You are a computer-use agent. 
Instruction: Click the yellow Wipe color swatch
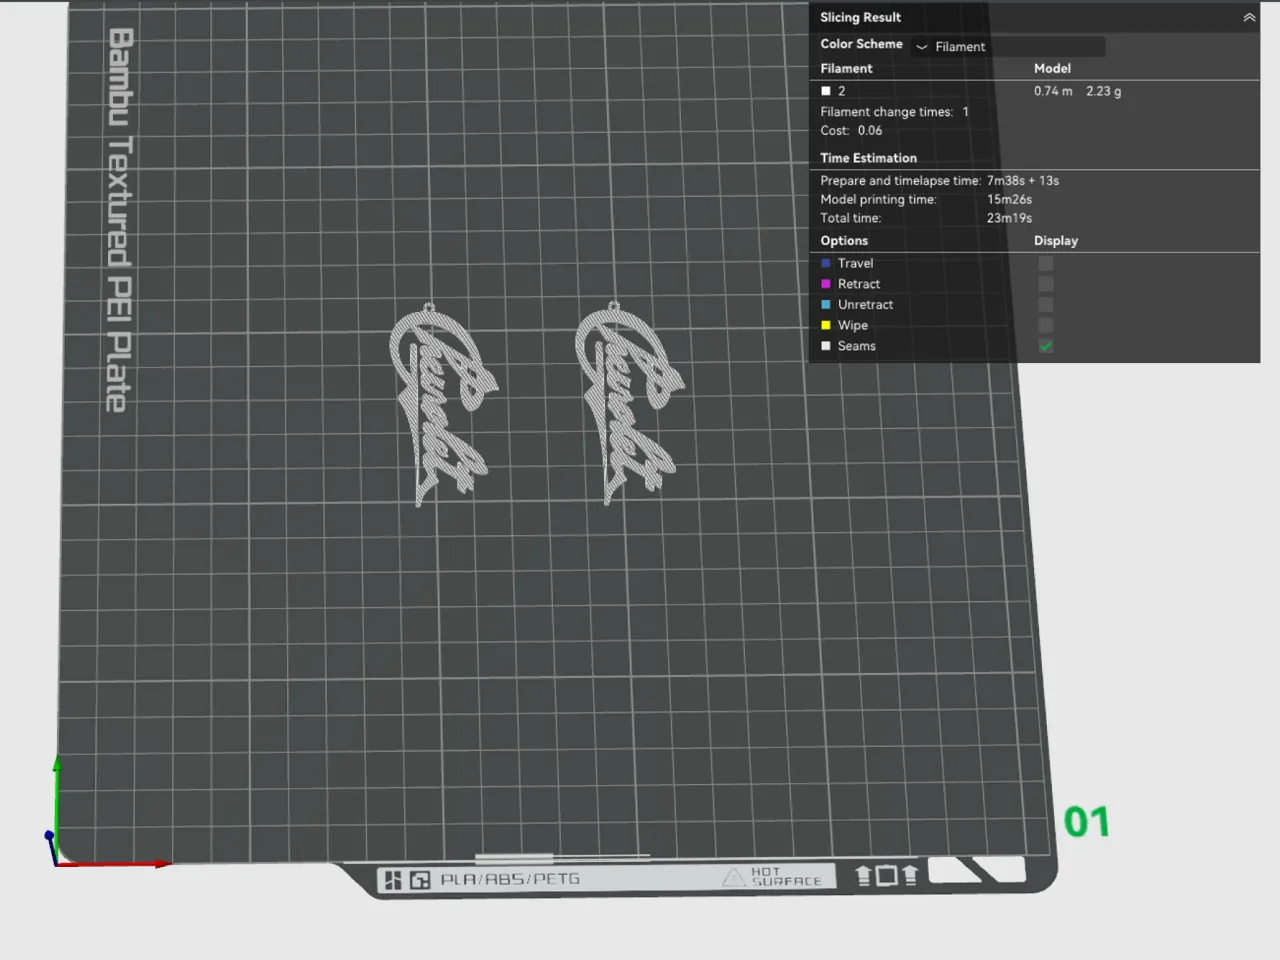click(826, 325)
